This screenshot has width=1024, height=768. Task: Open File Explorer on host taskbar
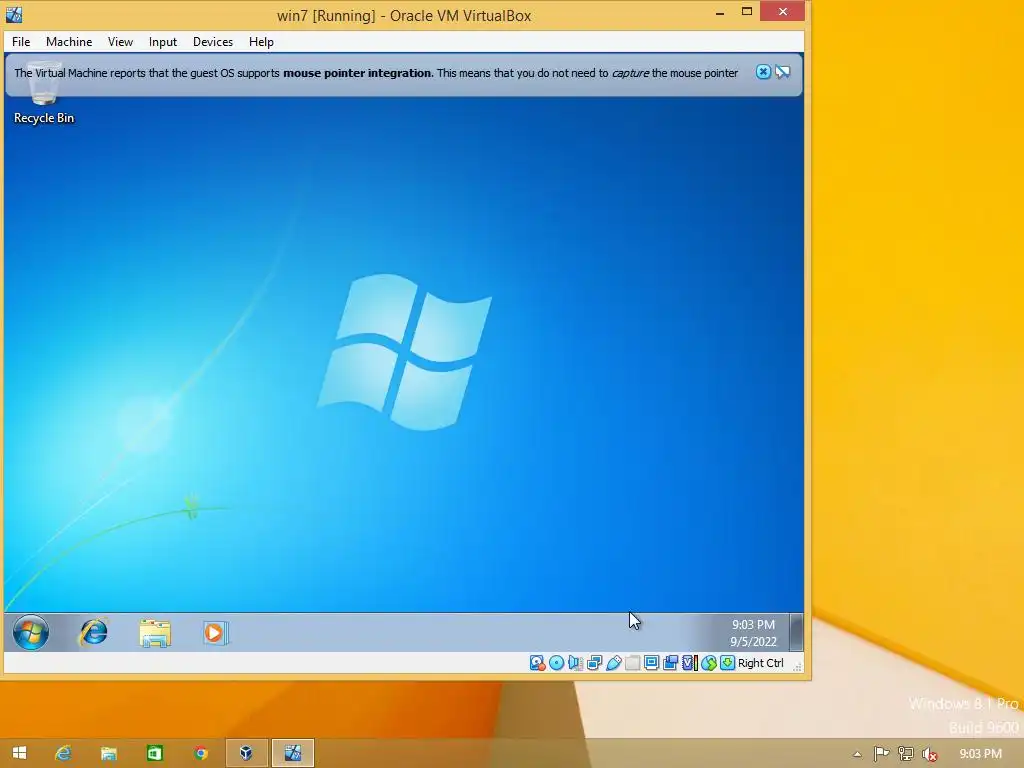click(x=108, y=753)
